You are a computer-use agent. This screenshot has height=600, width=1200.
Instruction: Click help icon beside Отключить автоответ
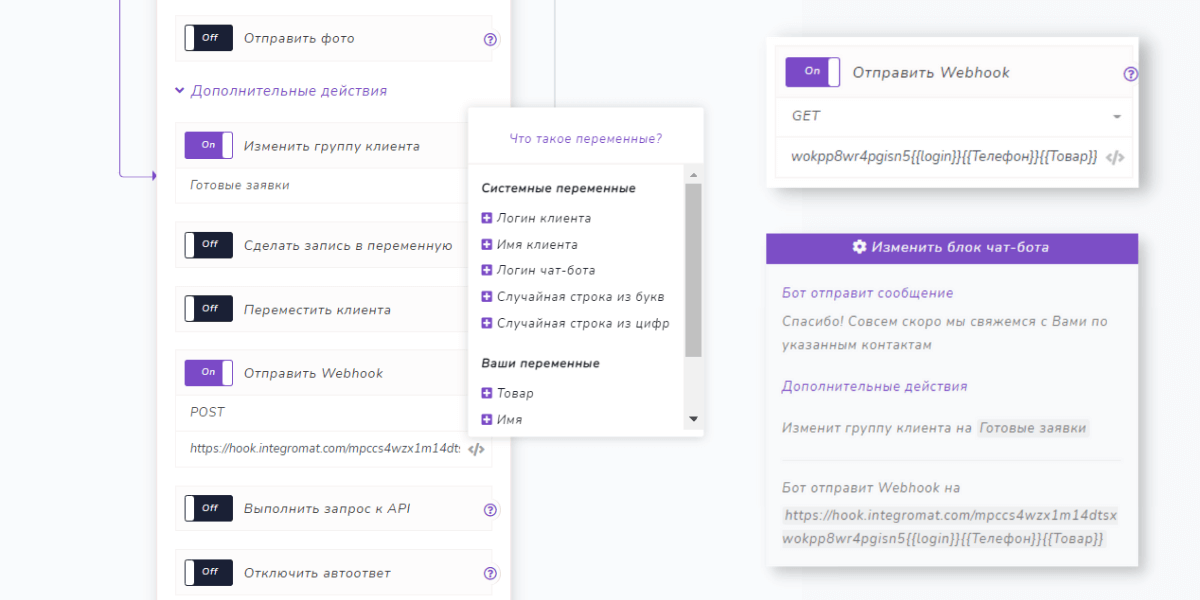click(490, 574)
